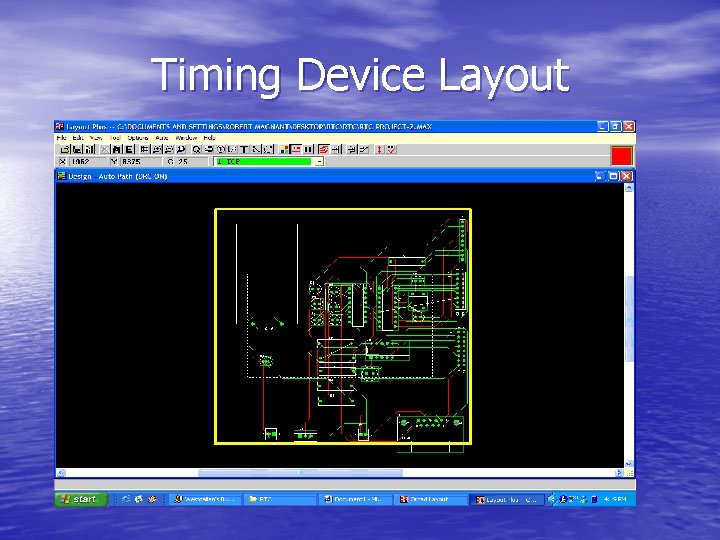This screenshot has height=540, width=720.
Task: Click the horizontal scrollbar right arrow
Action: pos(619,472)
